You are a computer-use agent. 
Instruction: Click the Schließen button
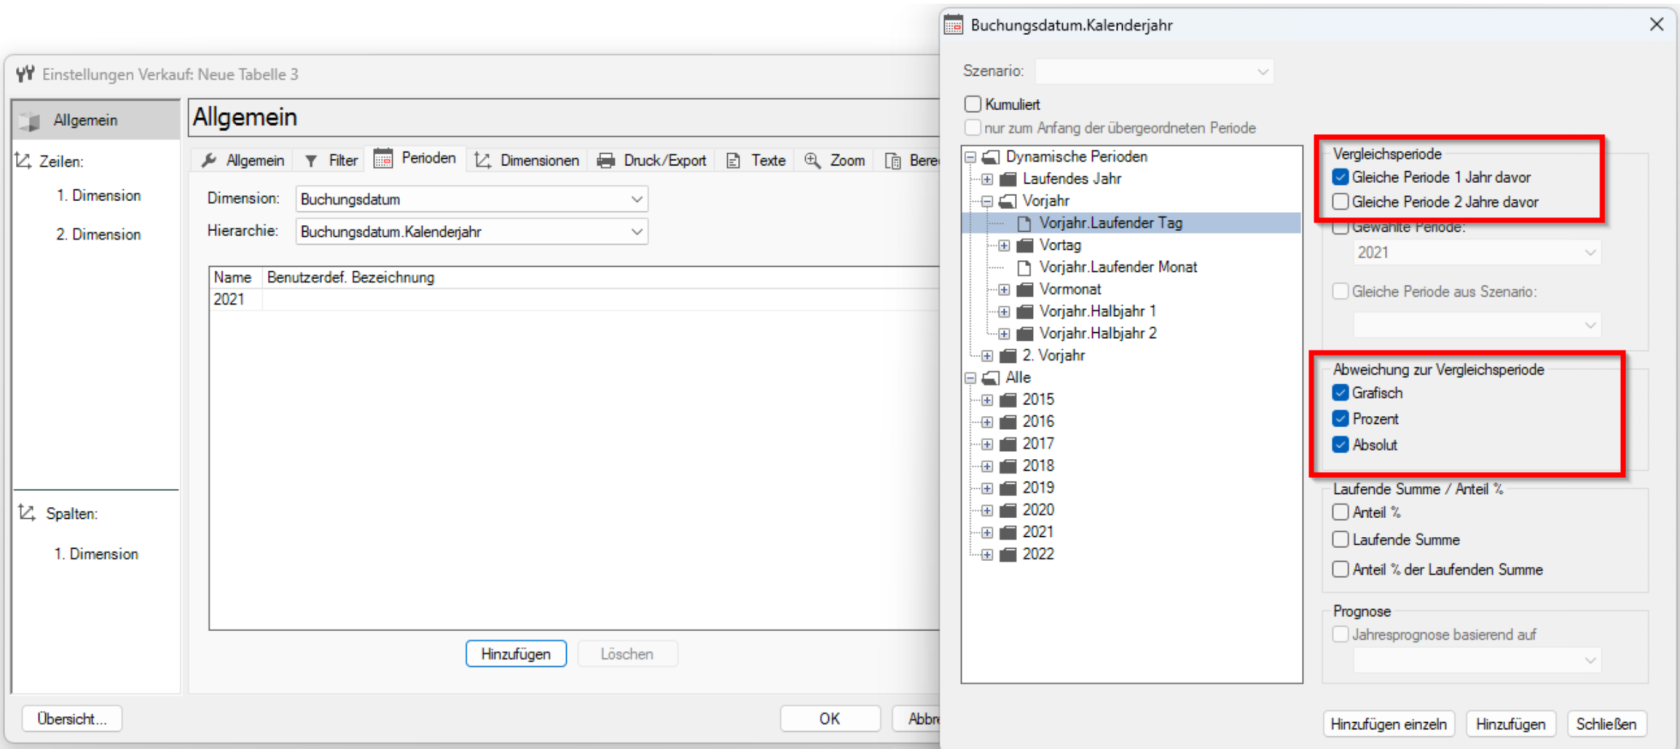point(1606,724)
